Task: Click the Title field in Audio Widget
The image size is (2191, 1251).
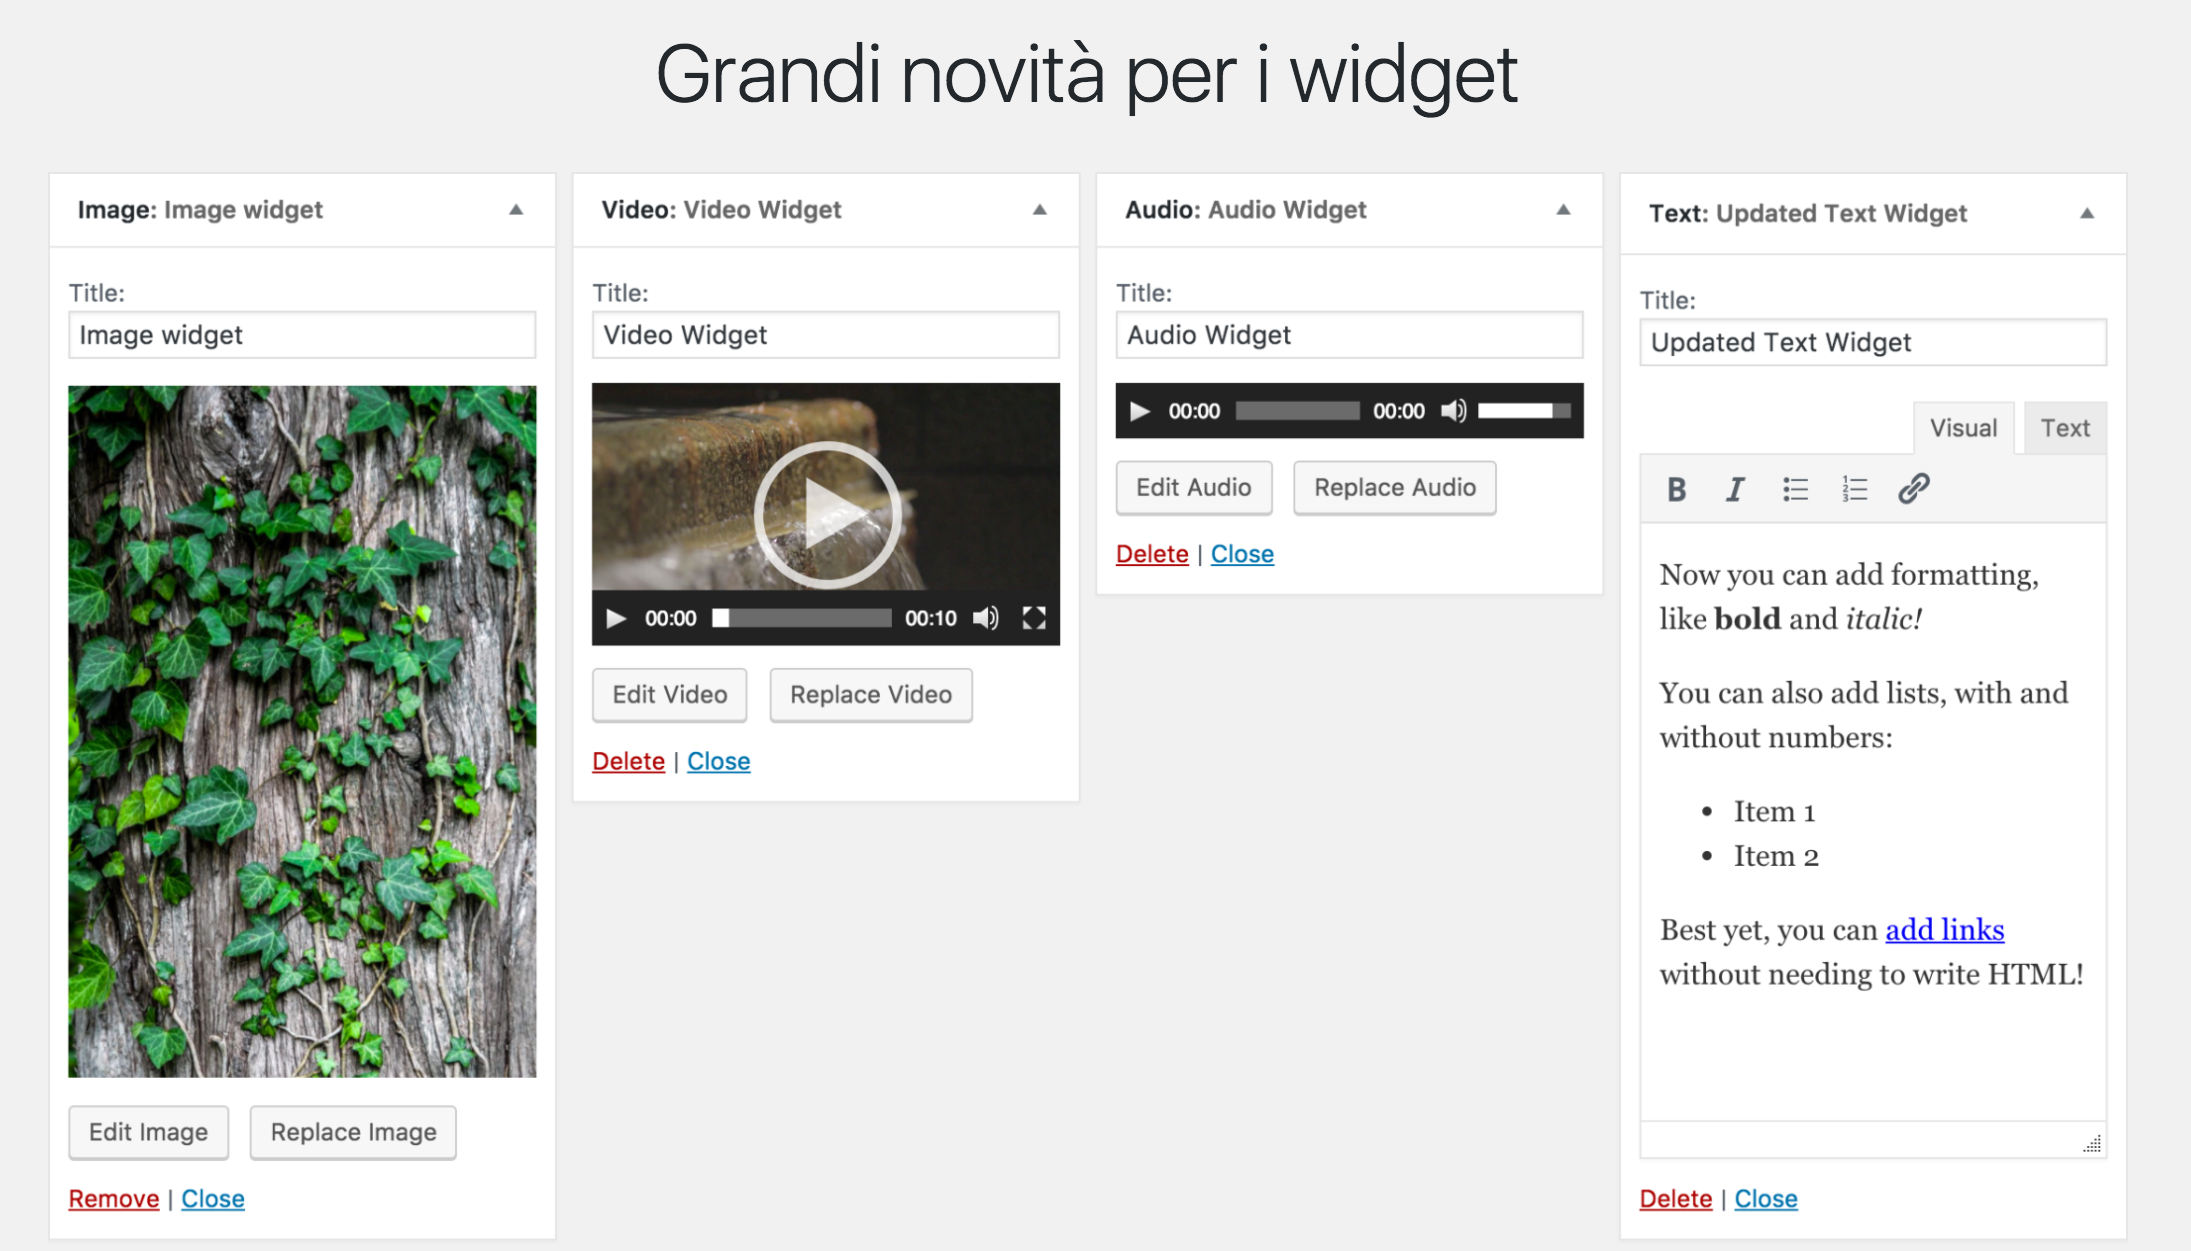Action: click(1350, 334)
